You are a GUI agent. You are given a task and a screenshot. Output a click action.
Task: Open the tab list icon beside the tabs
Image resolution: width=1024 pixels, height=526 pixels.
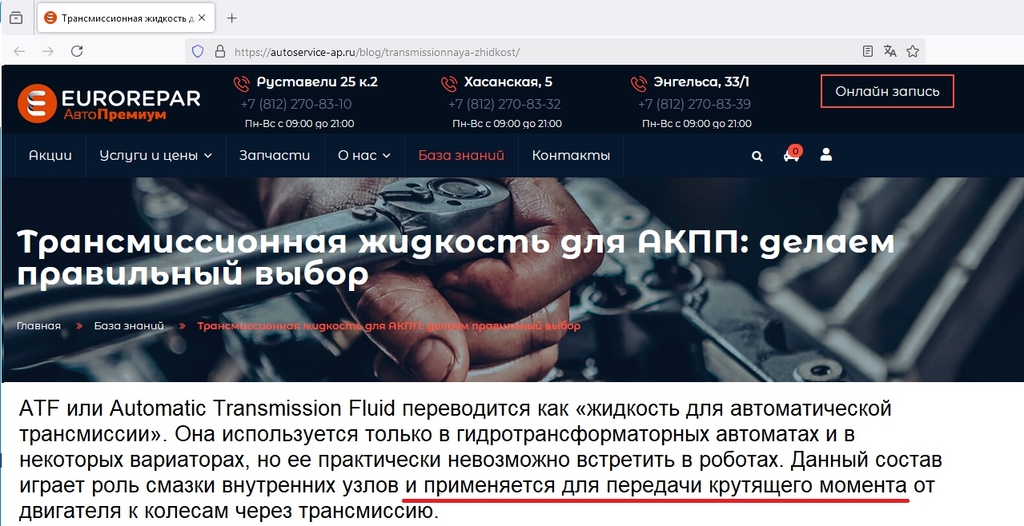tap(16, 18)
